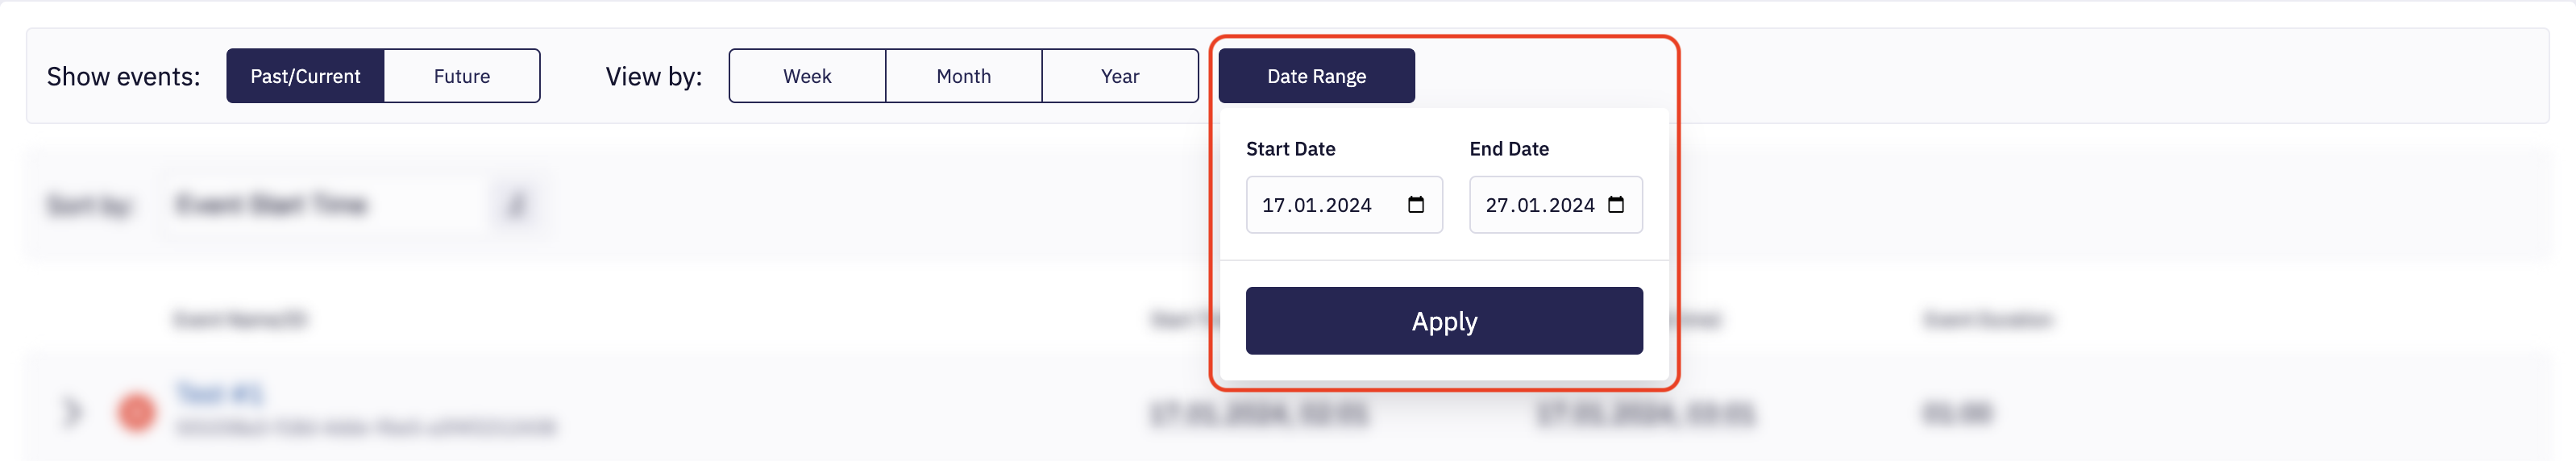
Task: View events by Week
Action: click(807, 76)
